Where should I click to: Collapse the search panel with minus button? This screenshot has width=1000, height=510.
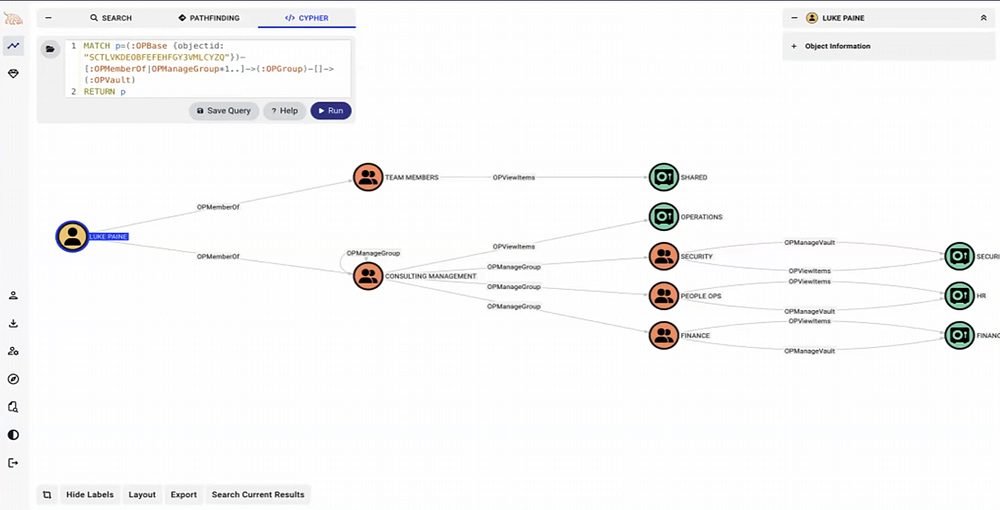[x=48, y=18]
